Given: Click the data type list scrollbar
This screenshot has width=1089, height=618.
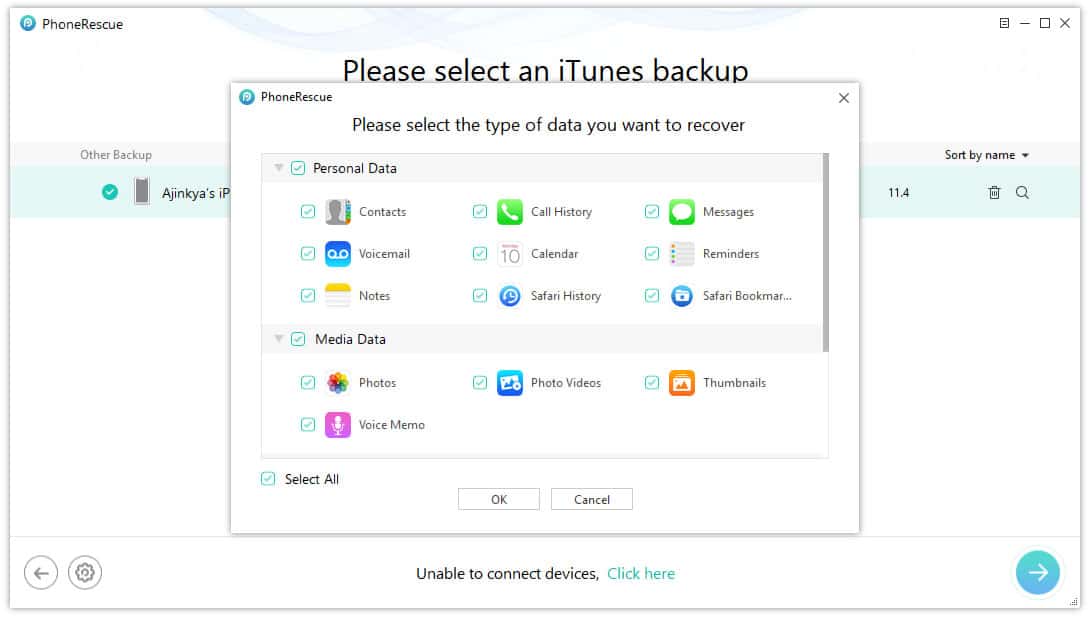Looking at the screenshot, I should tap(825, 253).
